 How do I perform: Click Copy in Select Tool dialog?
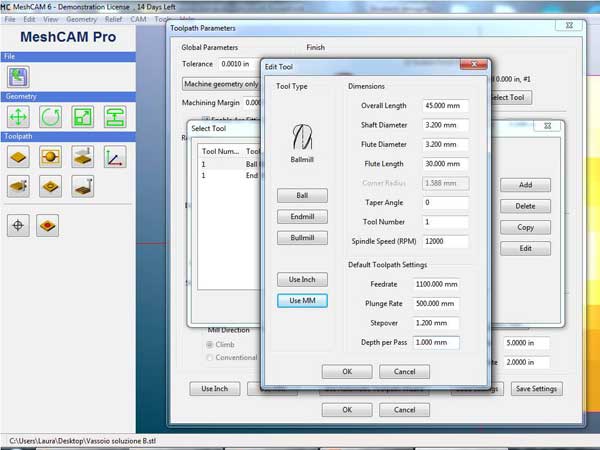pos(525,227)
